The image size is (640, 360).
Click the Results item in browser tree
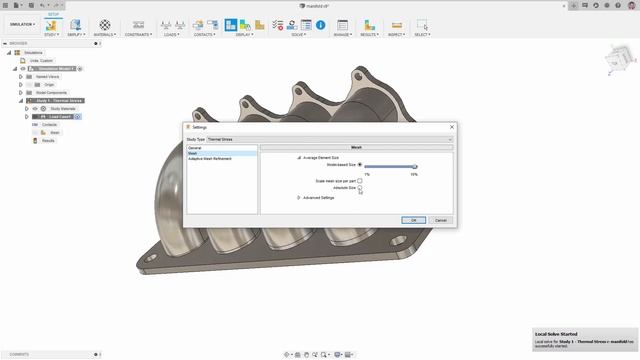click(48, 140)
